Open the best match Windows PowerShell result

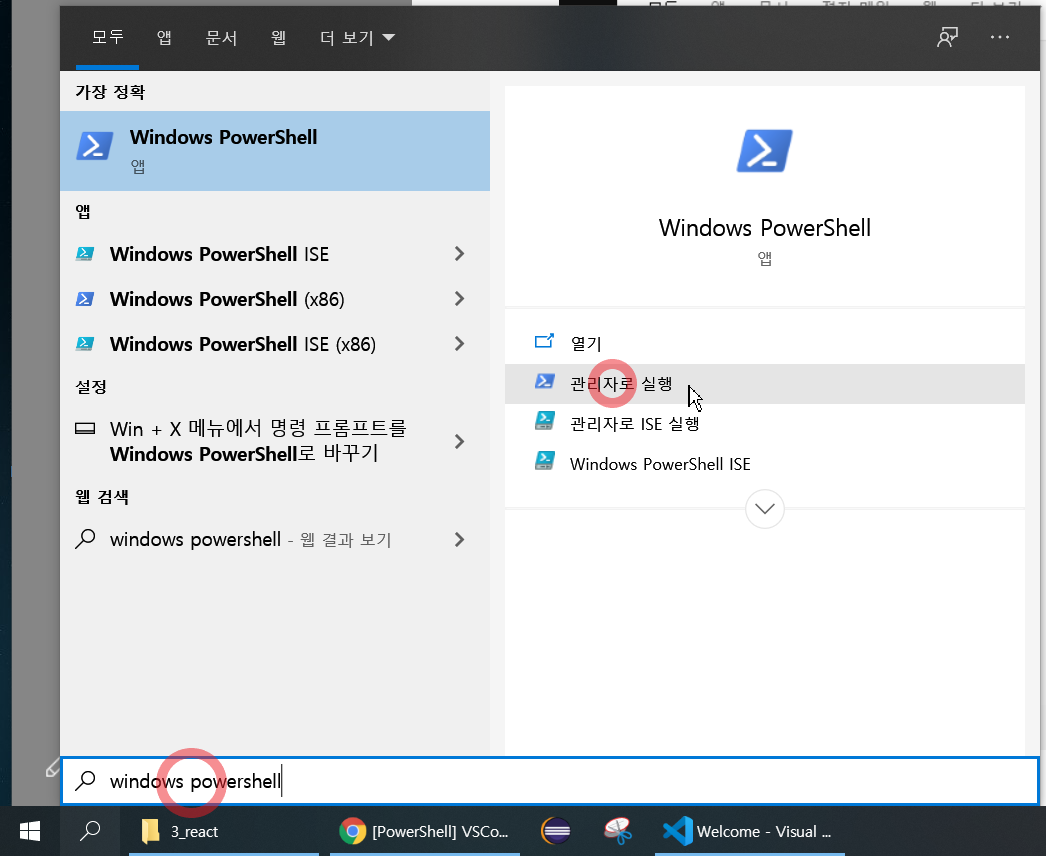pyautogui.click(x=275, y=151)
